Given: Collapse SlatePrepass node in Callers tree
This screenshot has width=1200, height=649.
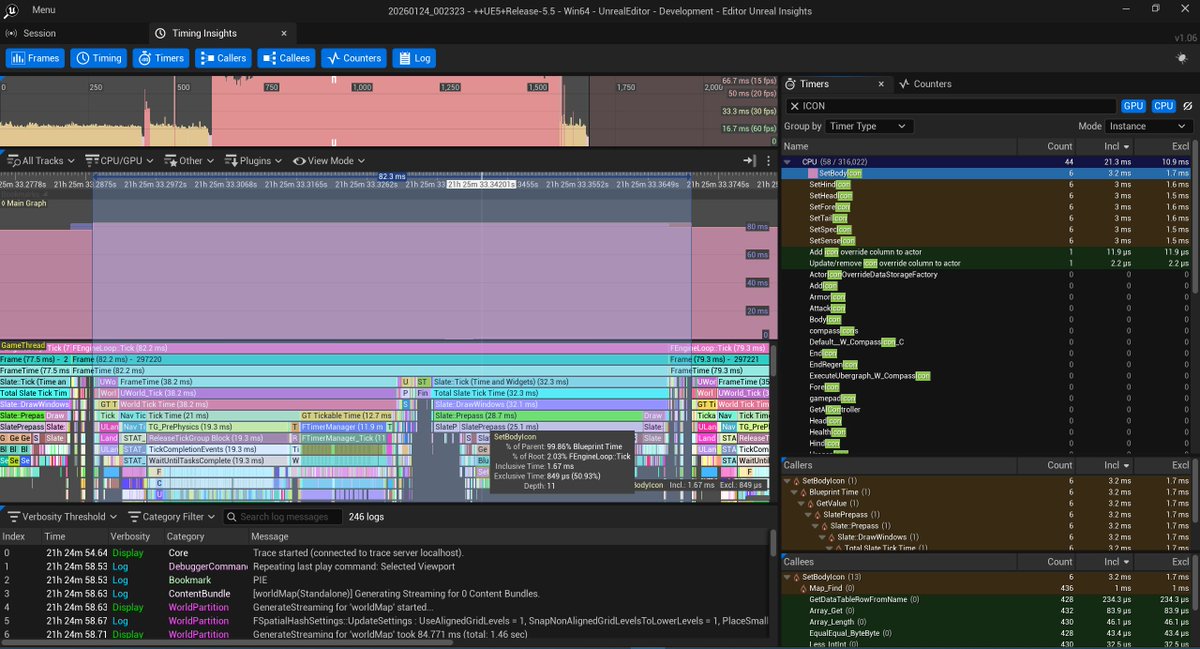Looking at the screenshot, I should [x=807, y=514].
